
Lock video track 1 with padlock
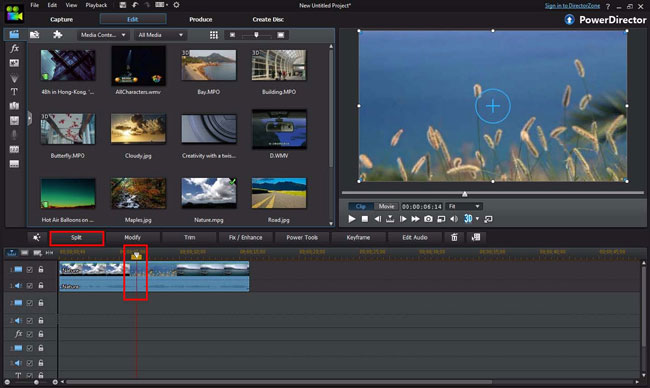[x=41, y=269]
